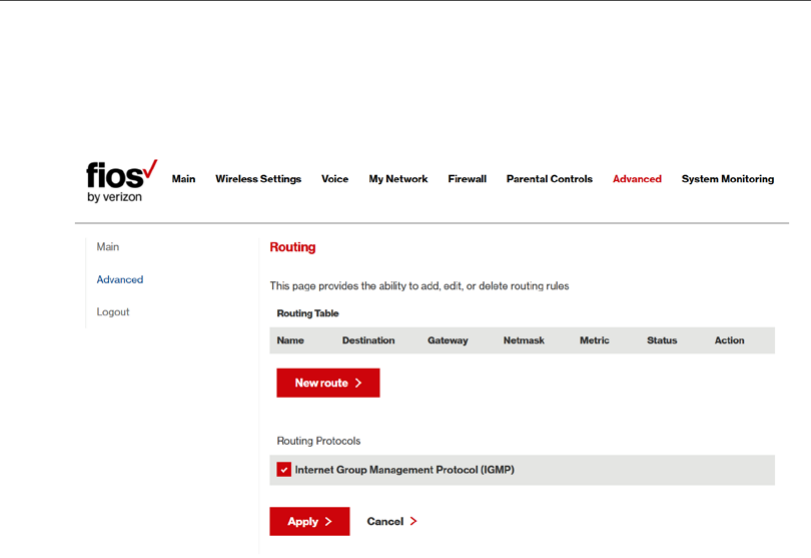Click the routing rules description text
Image resolution: width=811 pixels, height=558 pixels.
pyautogui.click(x=419, y=286)
